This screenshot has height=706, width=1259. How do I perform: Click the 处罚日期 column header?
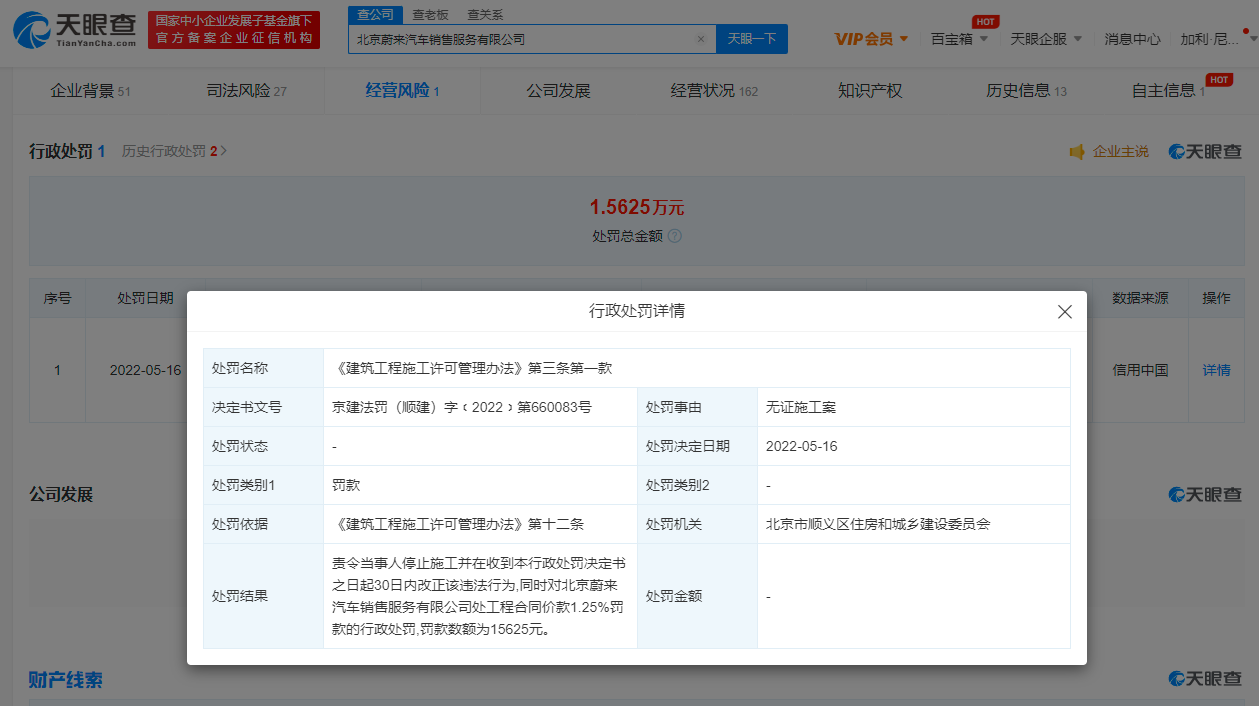[x=145, y=298]
